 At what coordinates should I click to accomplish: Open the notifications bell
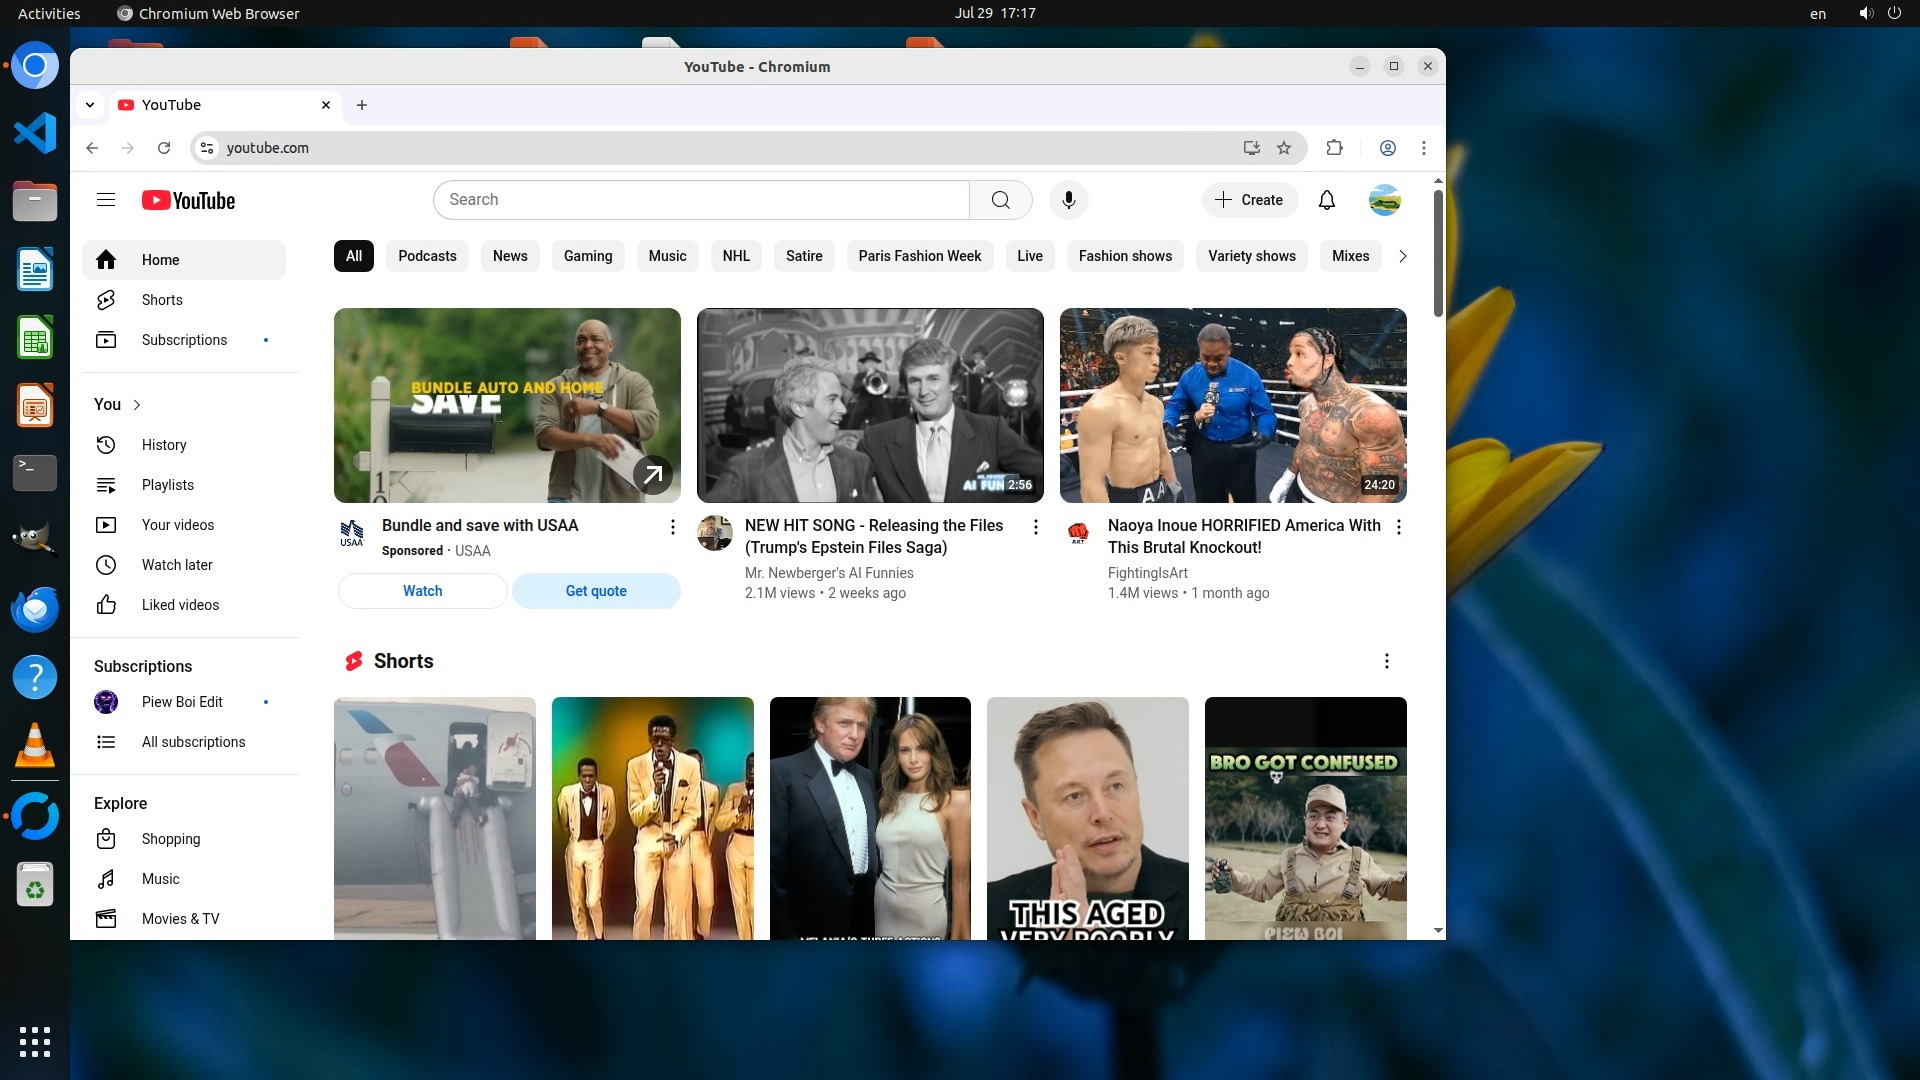pyautogui.click(x=1326, y=200)
